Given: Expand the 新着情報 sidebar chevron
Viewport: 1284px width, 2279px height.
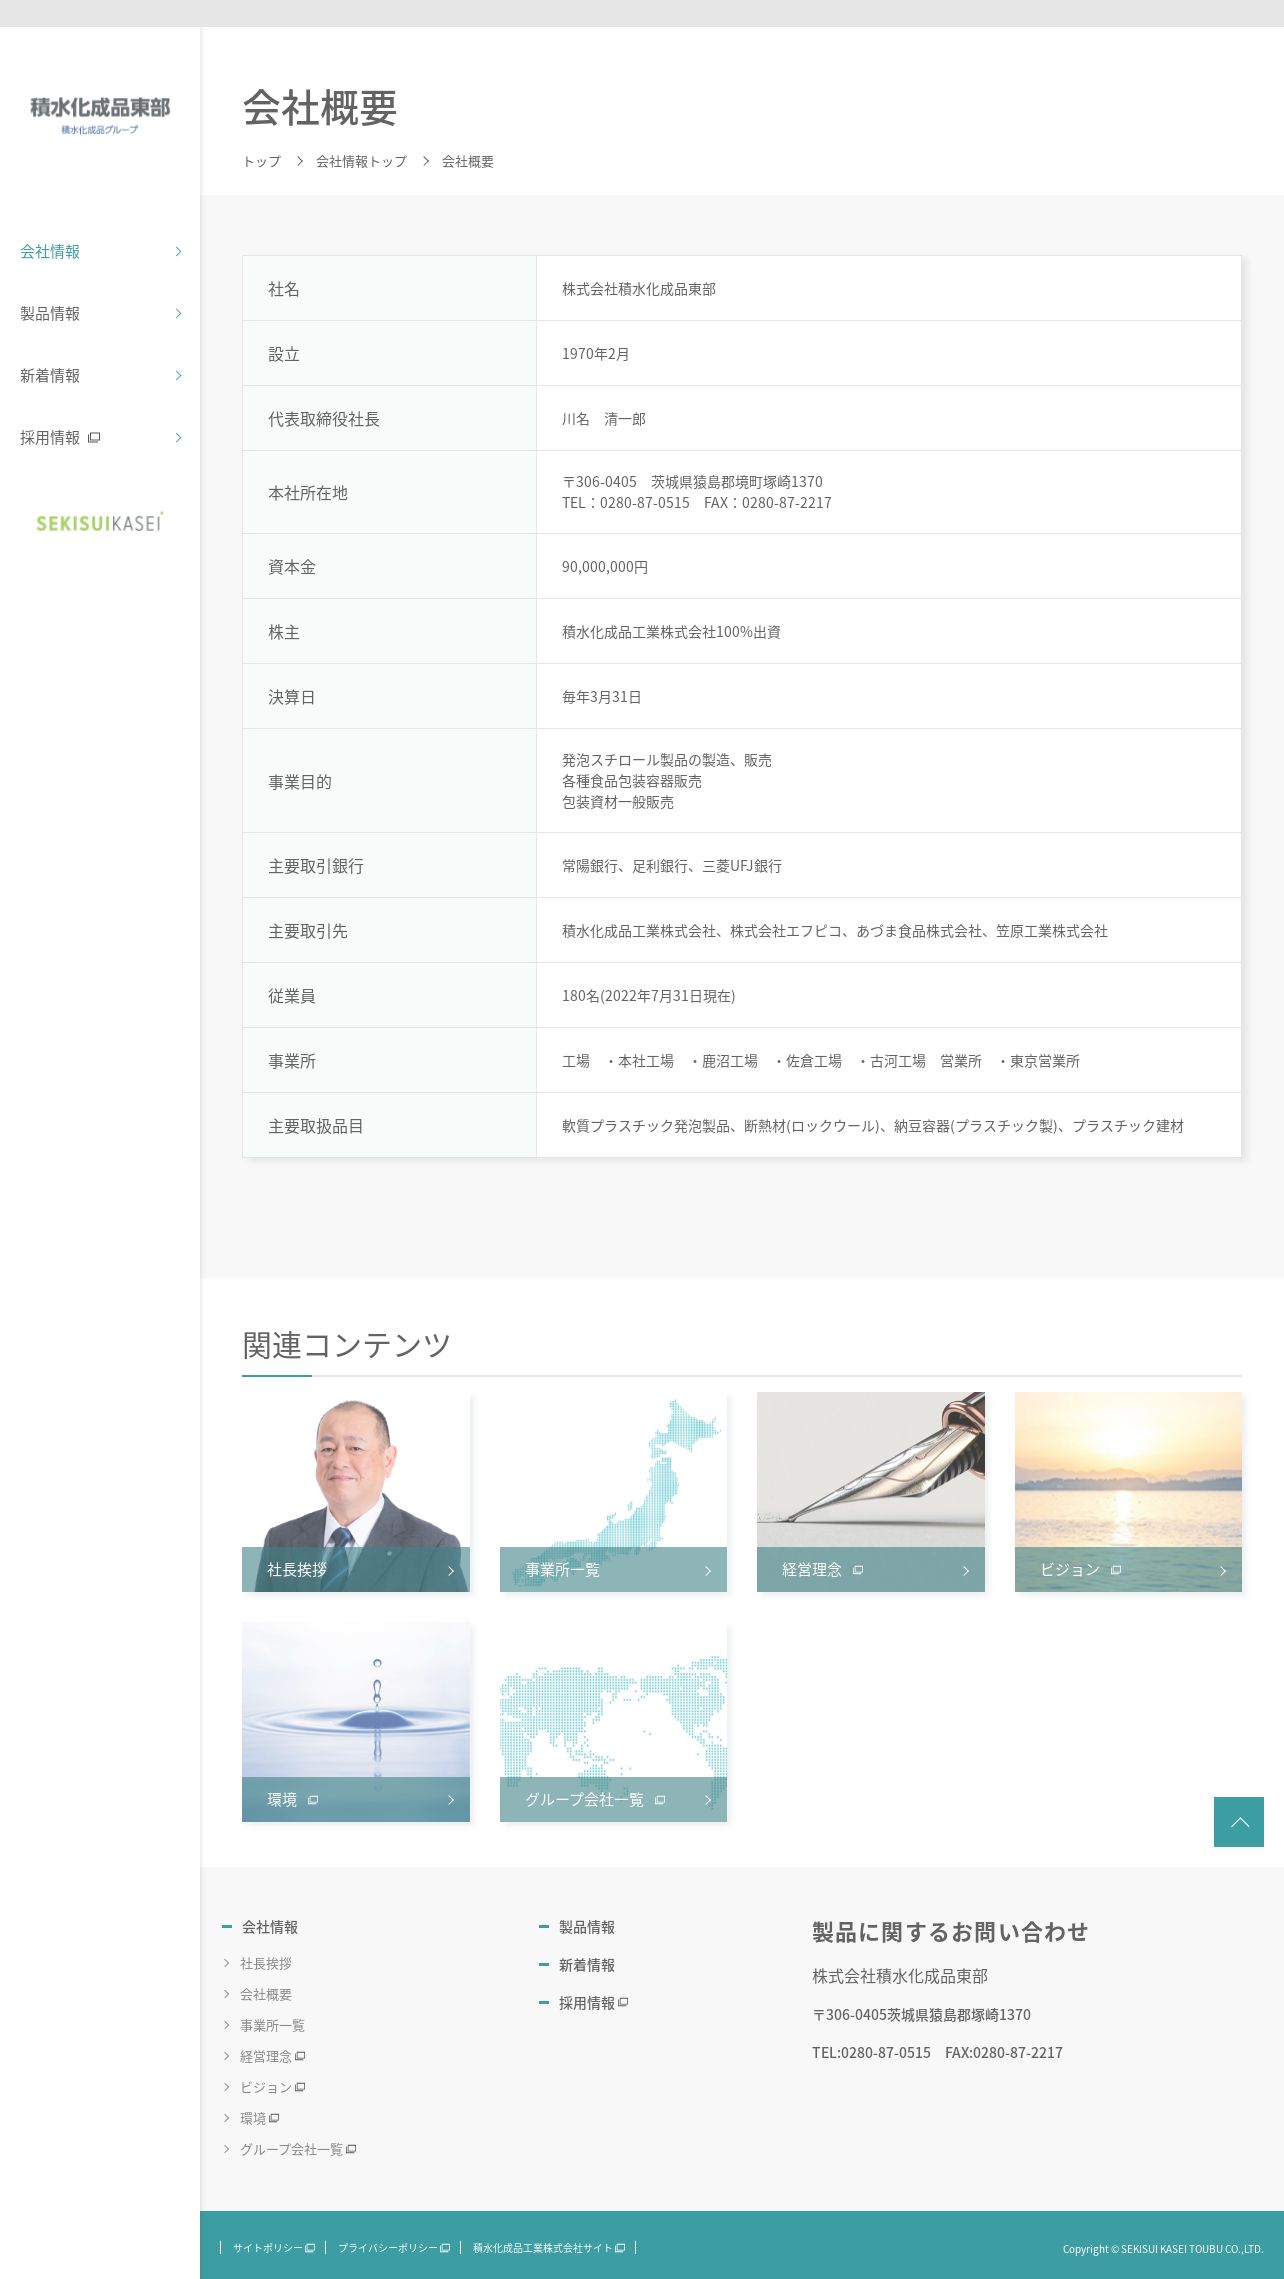Looking at the screenshot, I should pos(179,376).
